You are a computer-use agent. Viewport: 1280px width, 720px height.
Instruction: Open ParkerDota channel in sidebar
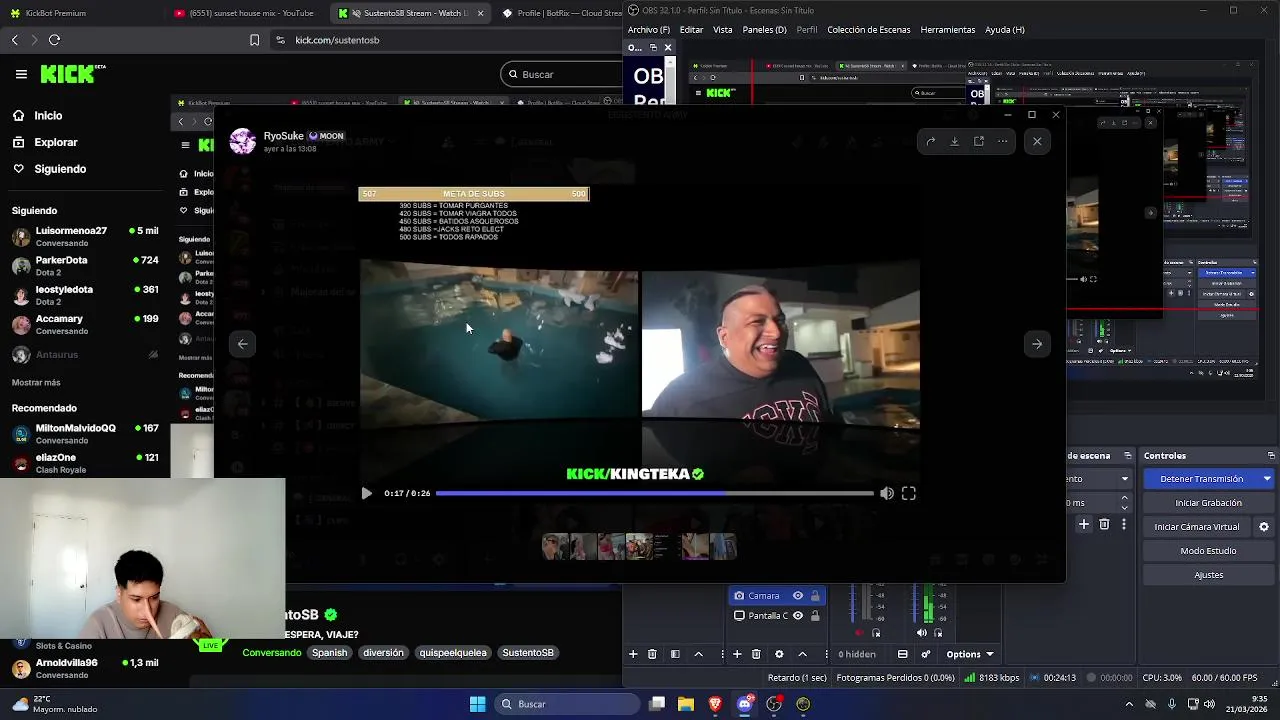click(85, 265)
